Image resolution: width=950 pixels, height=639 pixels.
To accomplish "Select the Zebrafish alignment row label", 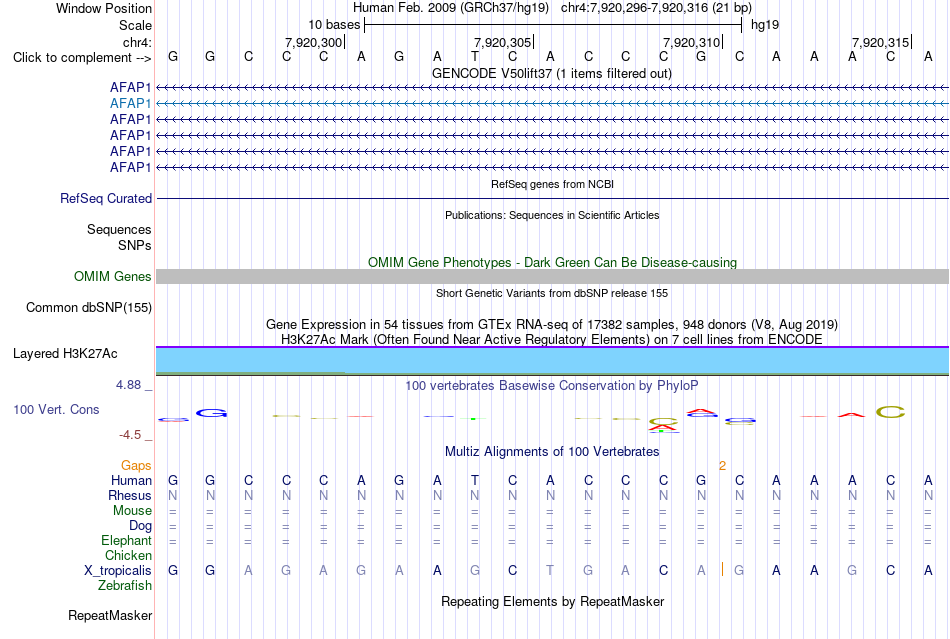I will pos(125,586).
